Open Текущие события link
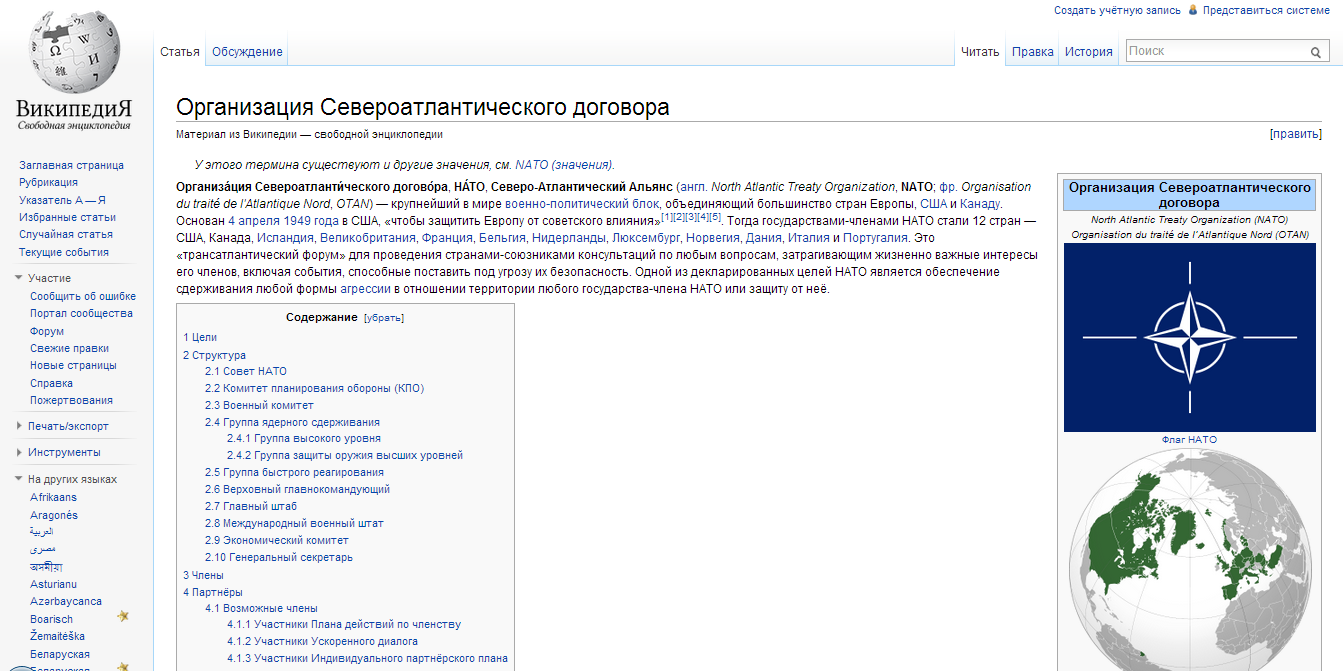This screenshot has width=1343, height=671. [x=64, y=252]
